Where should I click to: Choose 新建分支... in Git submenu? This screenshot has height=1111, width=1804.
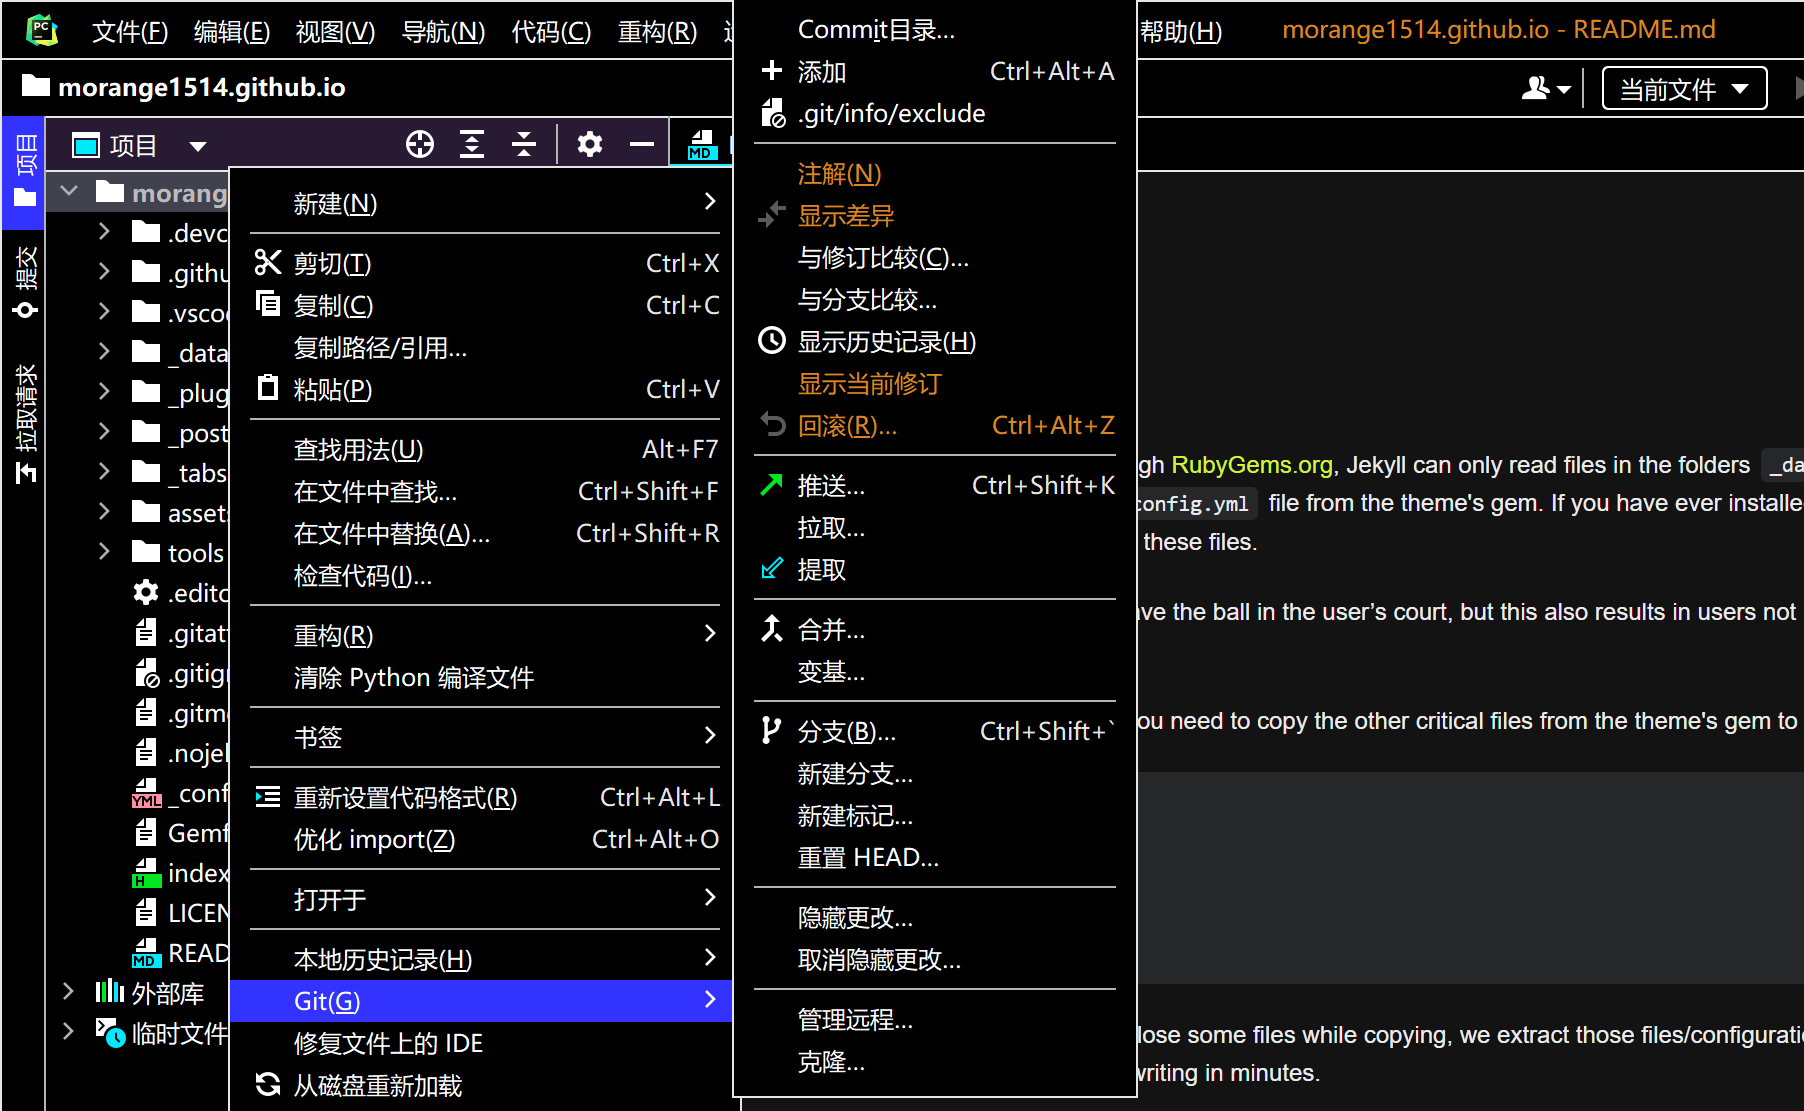[935, 773]
